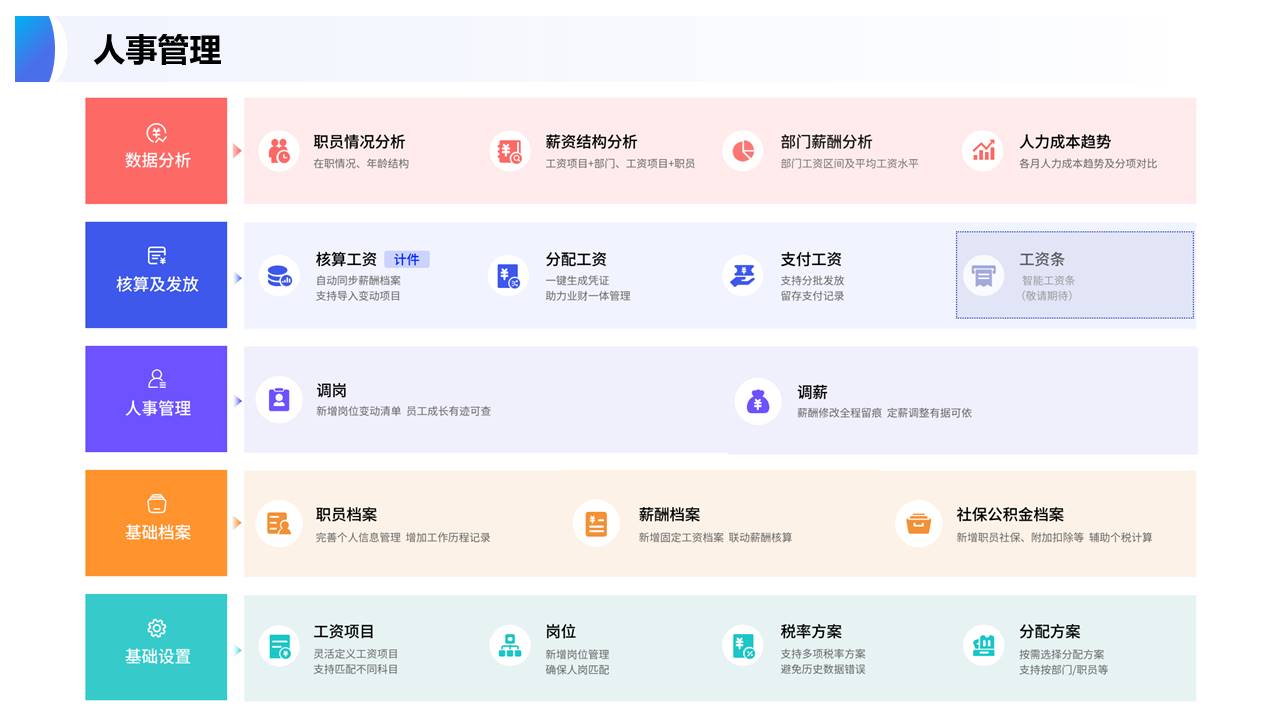Click the 支付工资 icon
This screenshot has height=720, width=1280.
[x=742, y=275]
